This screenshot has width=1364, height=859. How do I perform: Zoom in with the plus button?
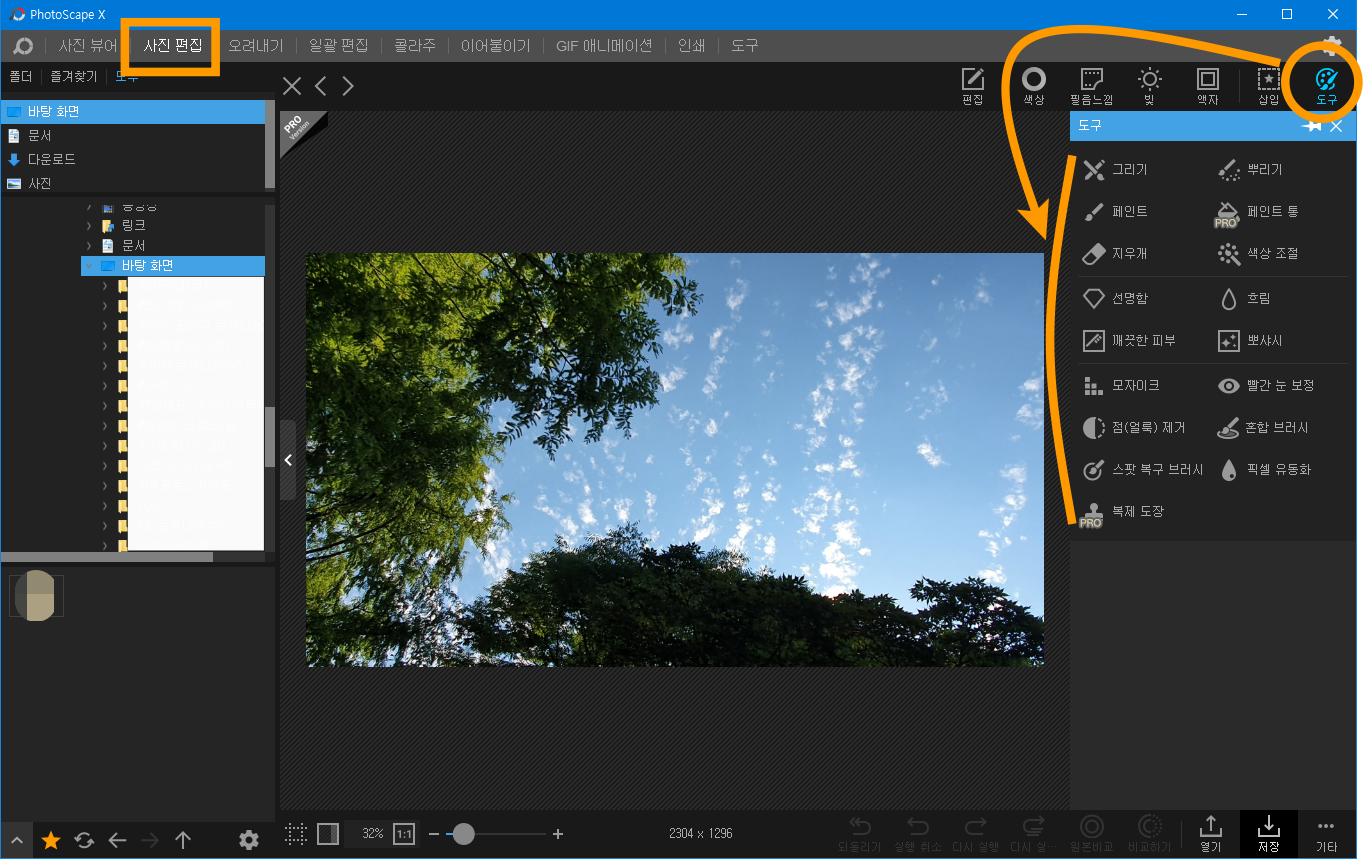[x=558, y=834]
